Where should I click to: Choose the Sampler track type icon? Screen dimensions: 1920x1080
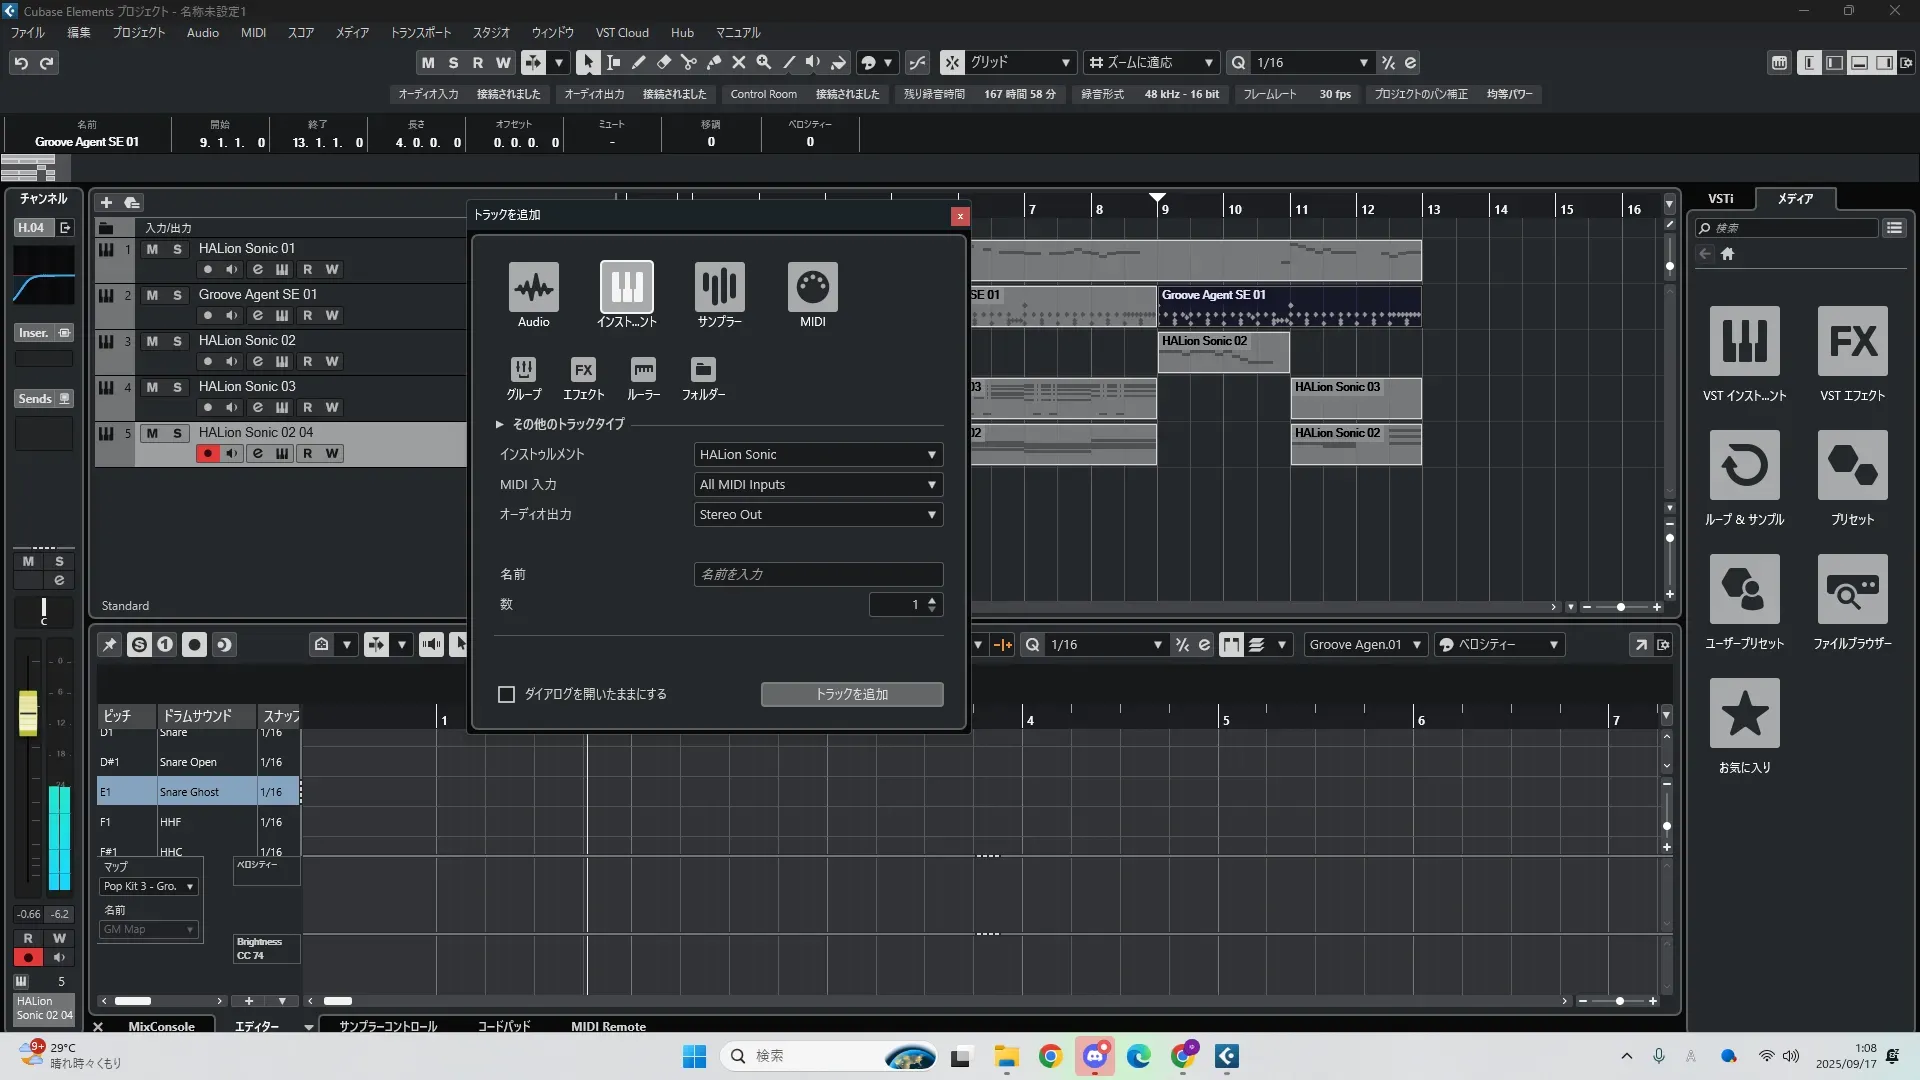719,287
